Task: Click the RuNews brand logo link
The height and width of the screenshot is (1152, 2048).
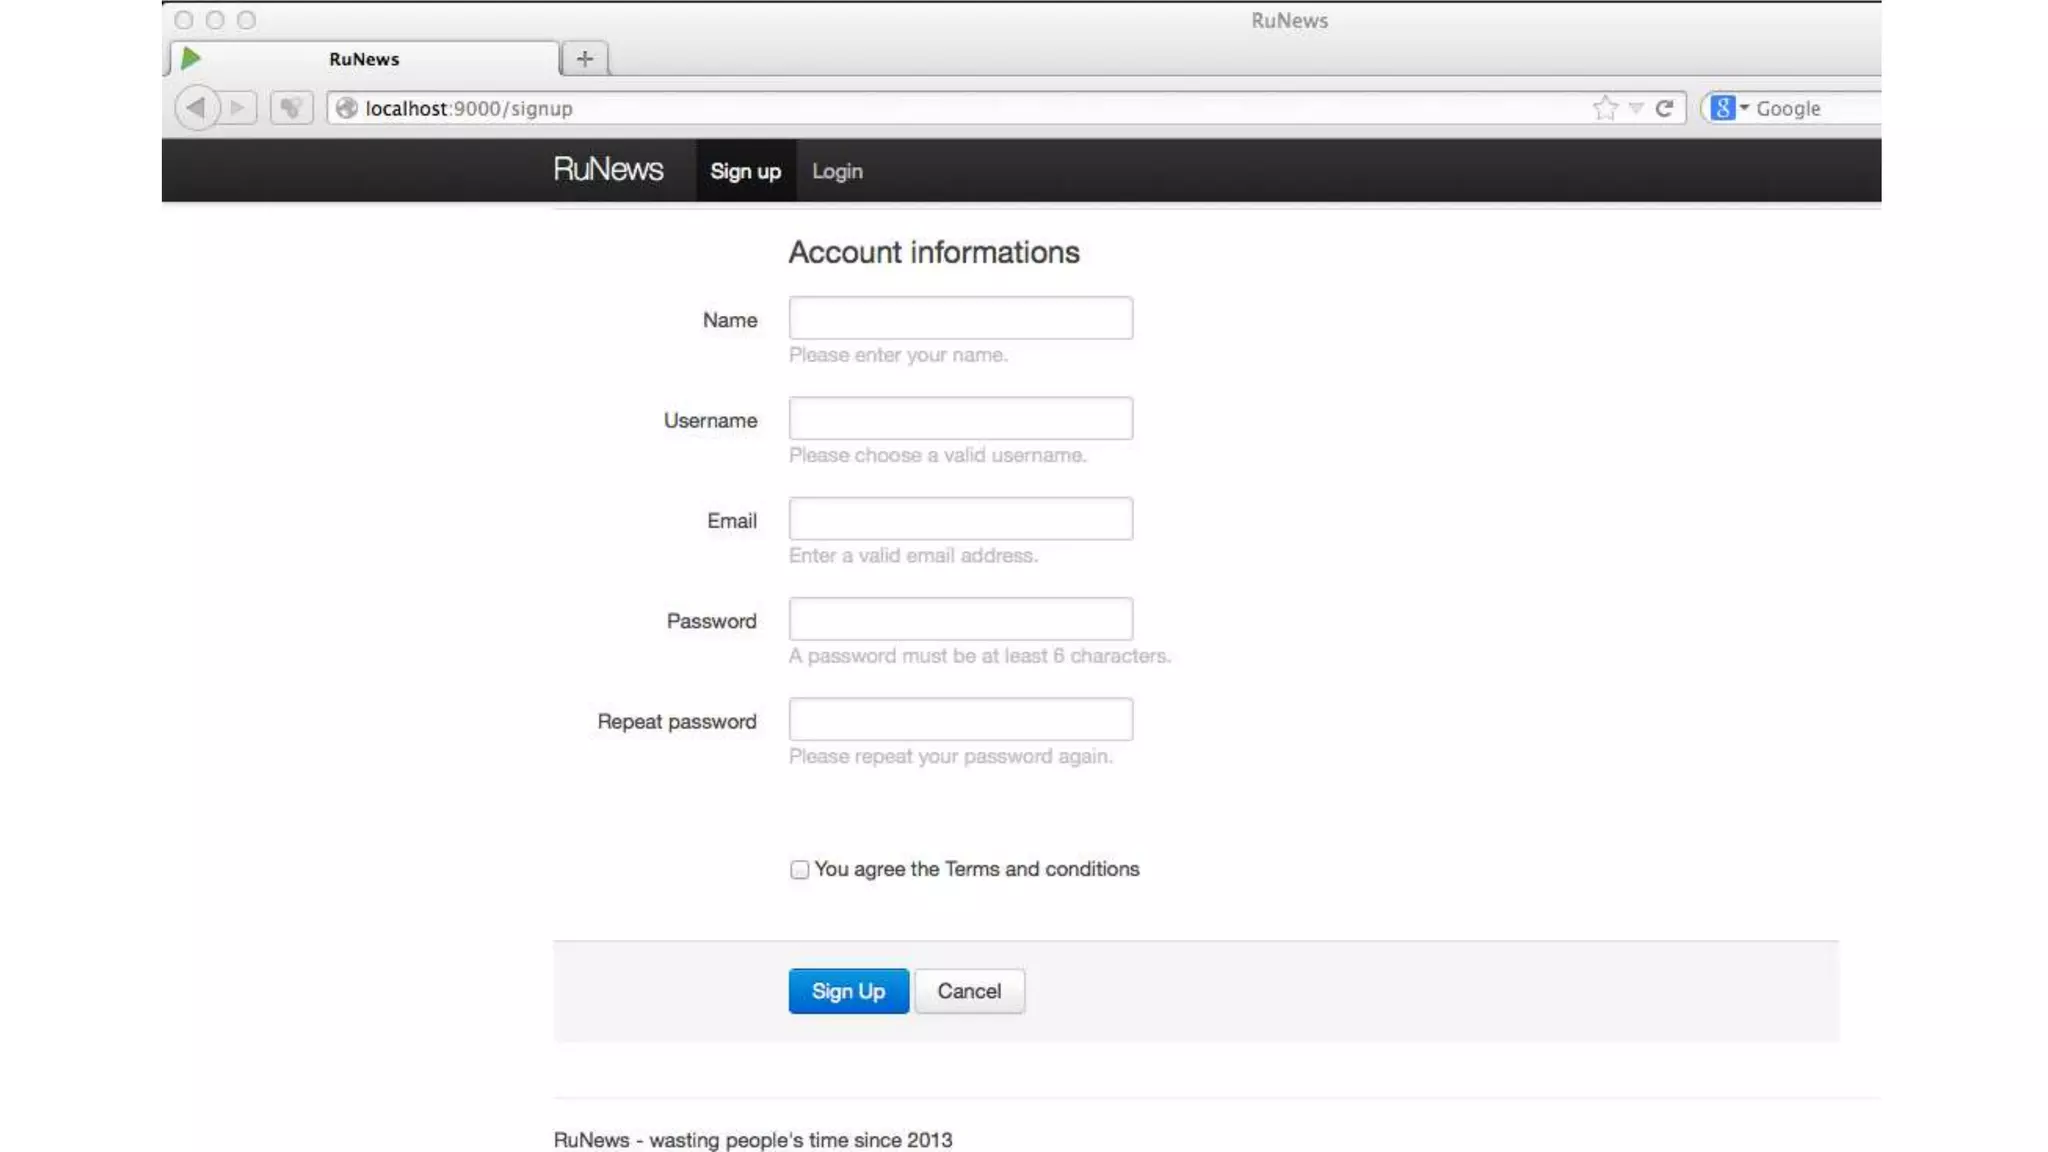Action: click(x=608, y=169)
